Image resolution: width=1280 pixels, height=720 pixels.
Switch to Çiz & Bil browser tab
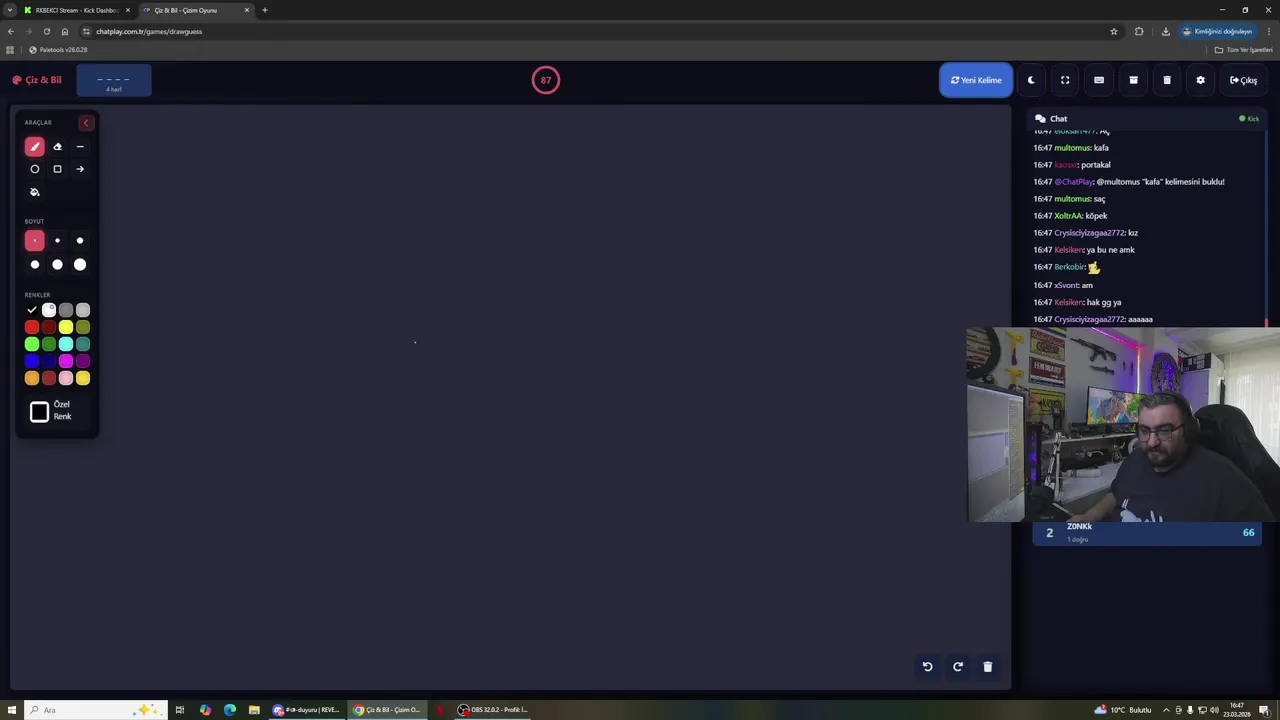(x=194, y=10)
